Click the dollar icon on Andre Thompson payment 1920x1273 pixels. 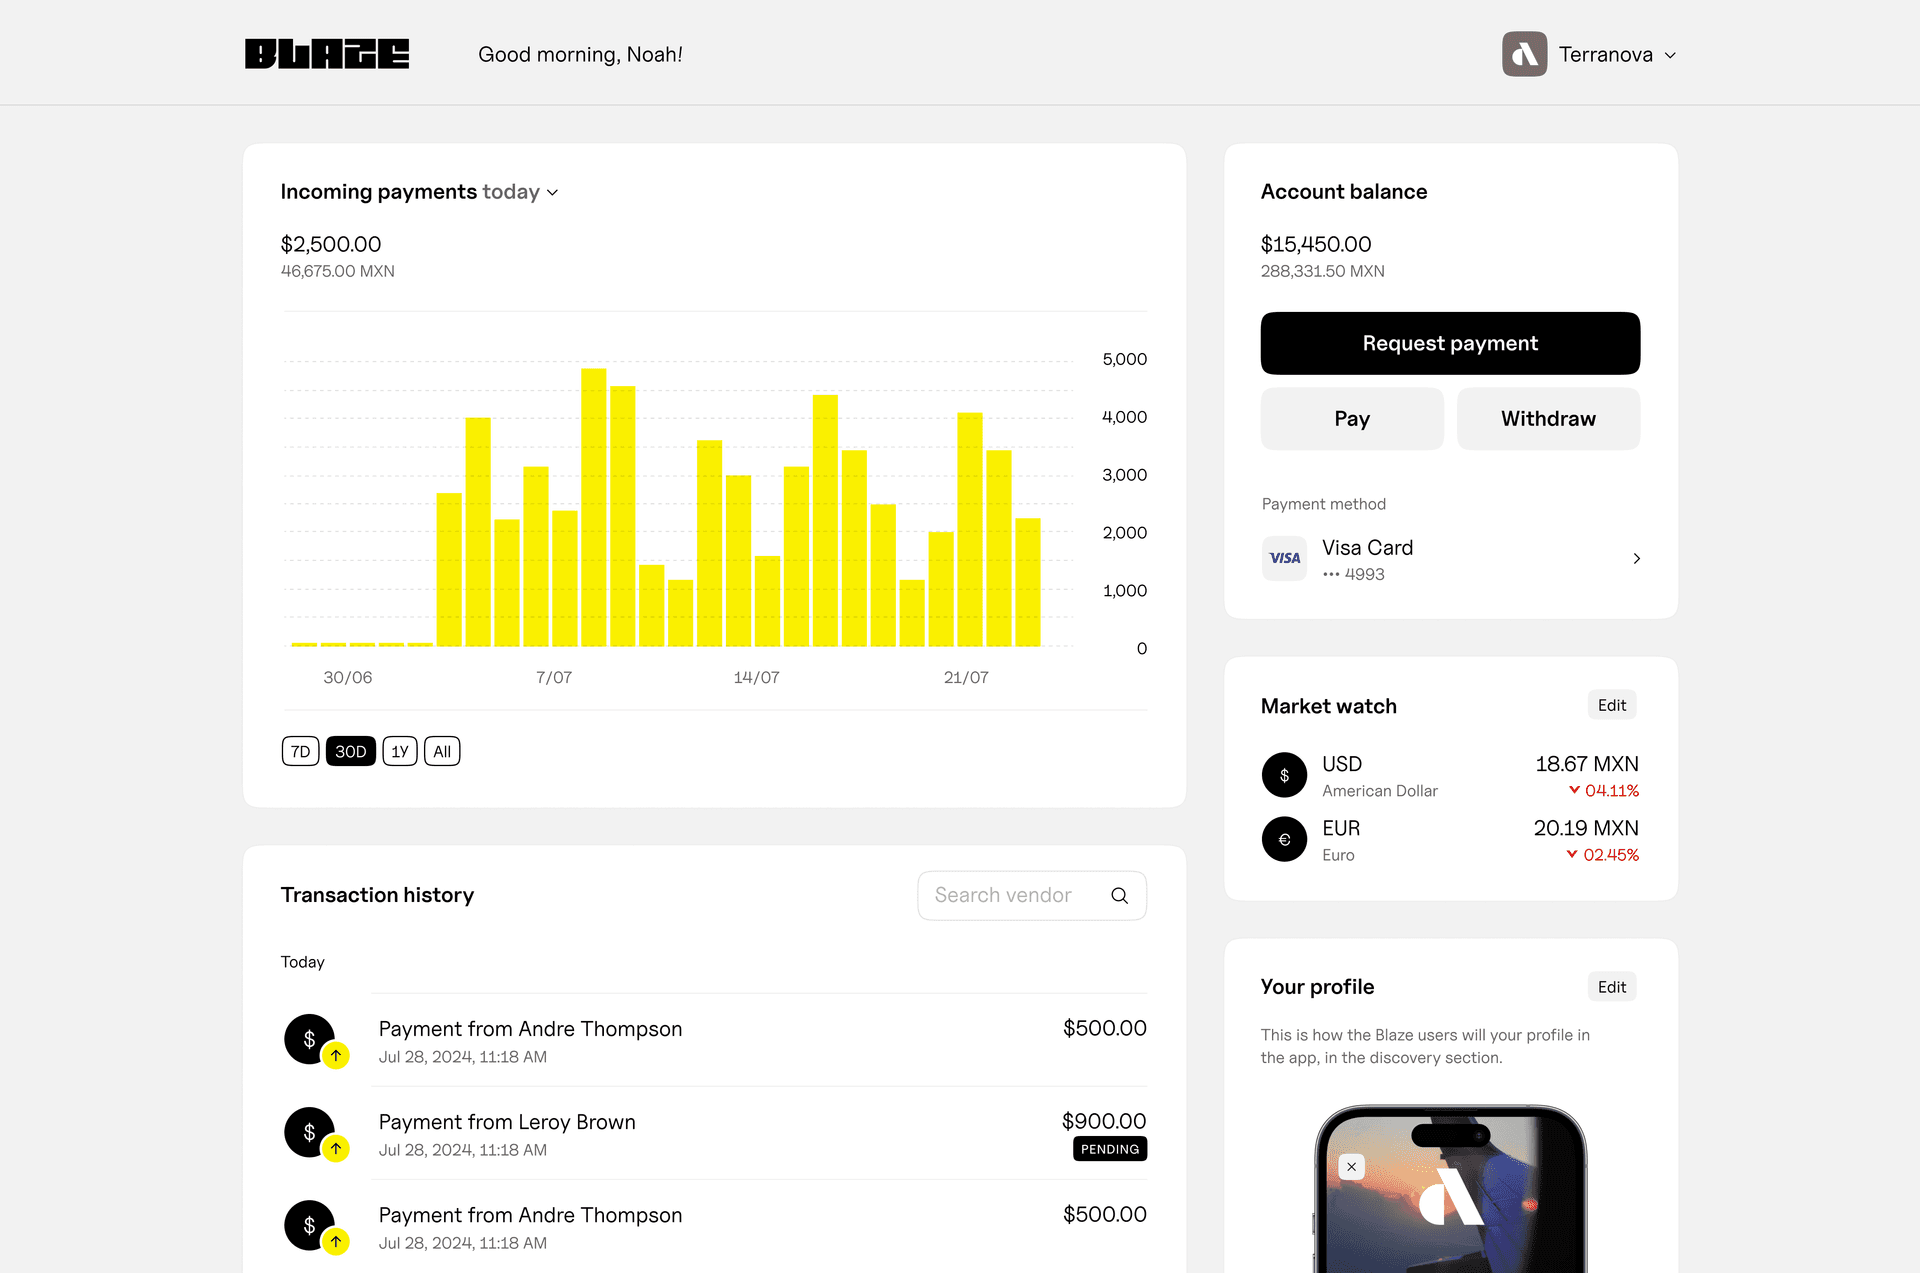click(x=309, y=1037)
